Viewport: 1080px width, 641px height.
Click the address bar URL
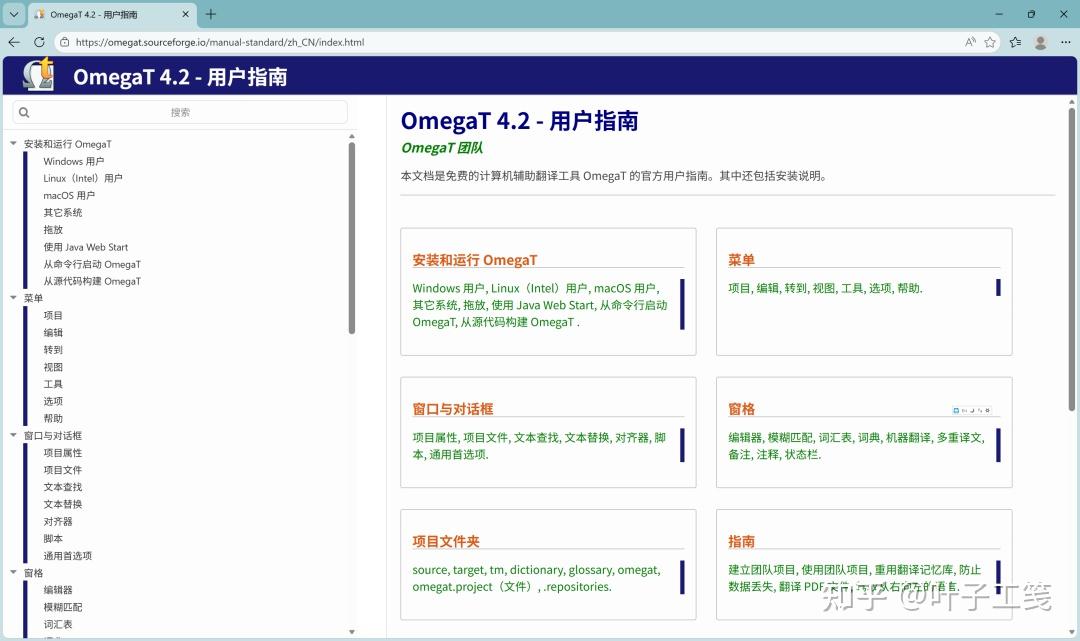click(220, 42)
